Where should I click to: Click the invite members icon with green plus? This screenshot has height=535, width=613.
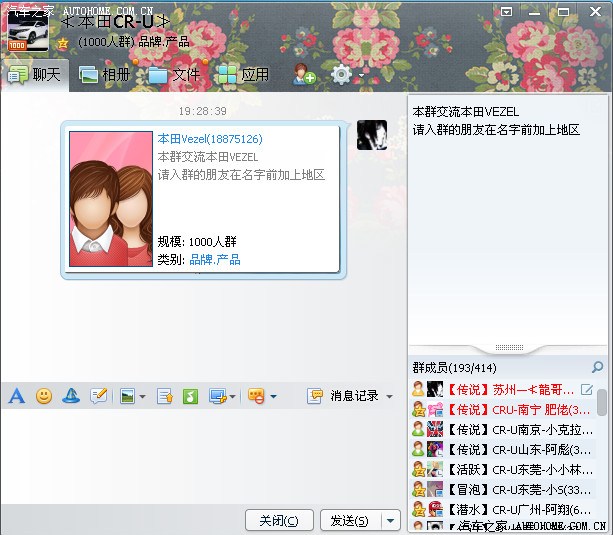point(304,75)
